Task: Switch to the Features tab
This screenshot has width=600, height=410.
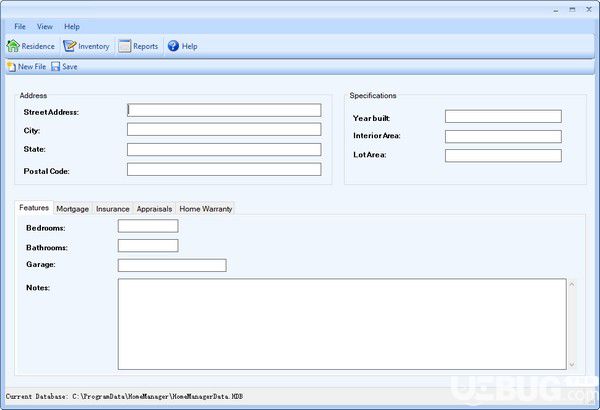Action: (34, 207)
